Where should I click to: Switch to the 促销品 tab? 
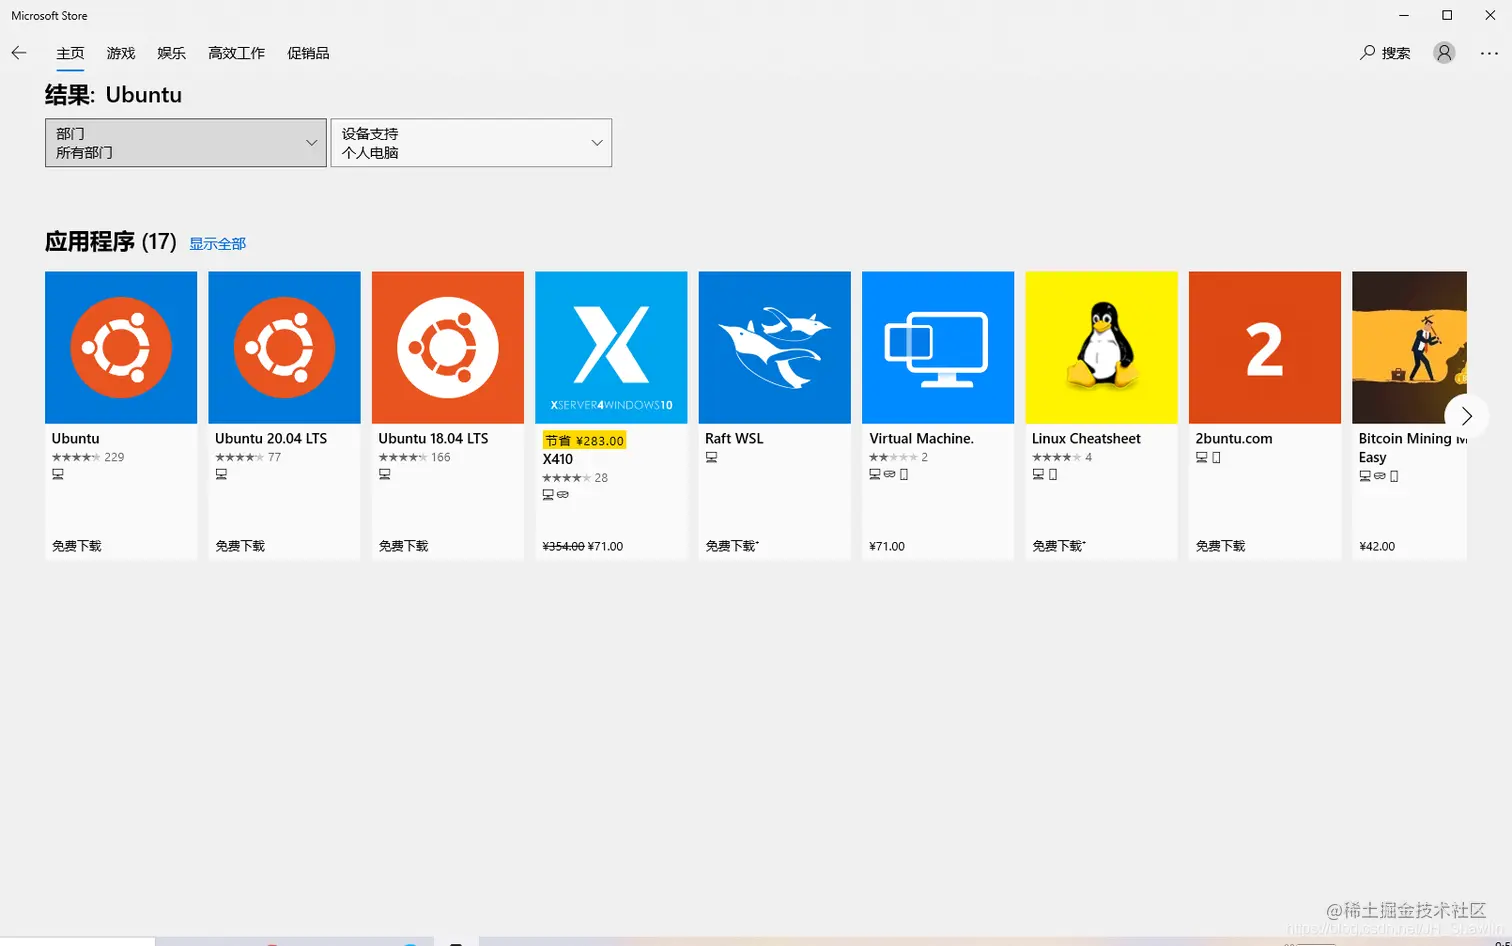[x=308, y=53]
